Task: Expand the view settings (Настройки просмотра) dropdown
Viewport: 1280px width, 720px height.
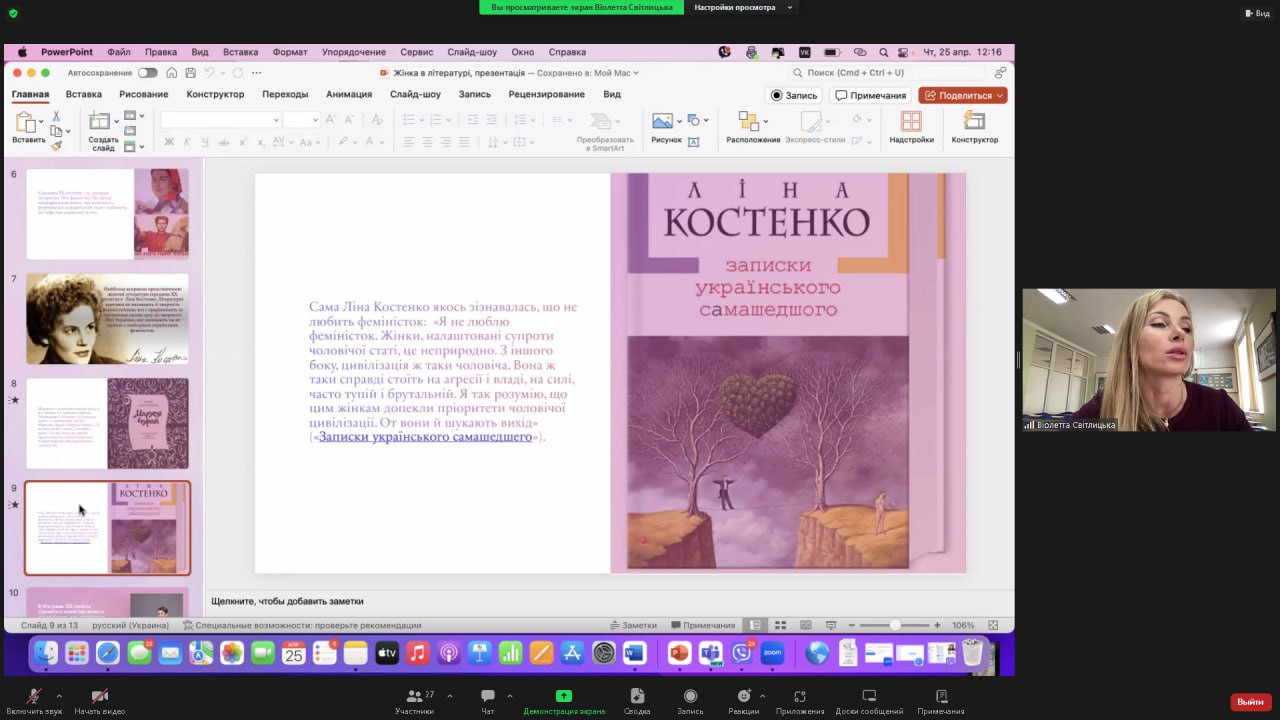Action: click(742, 7)
